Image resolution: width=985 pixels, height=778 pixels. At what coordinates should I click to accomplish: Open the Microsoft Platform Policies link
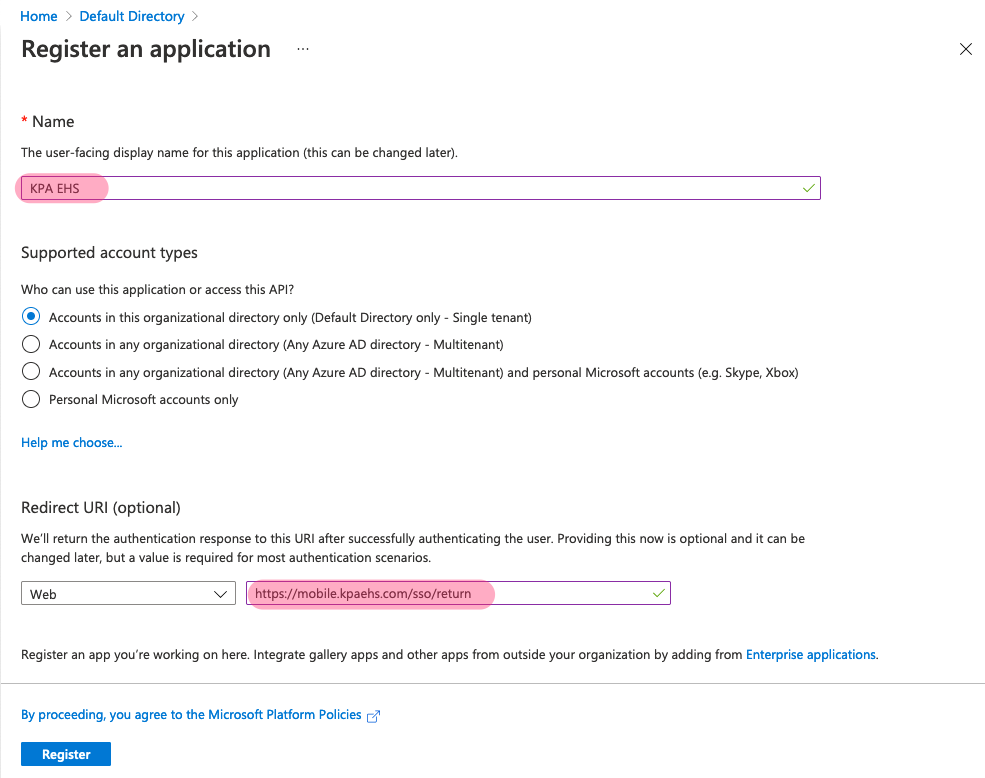click(x=191, y=715)
